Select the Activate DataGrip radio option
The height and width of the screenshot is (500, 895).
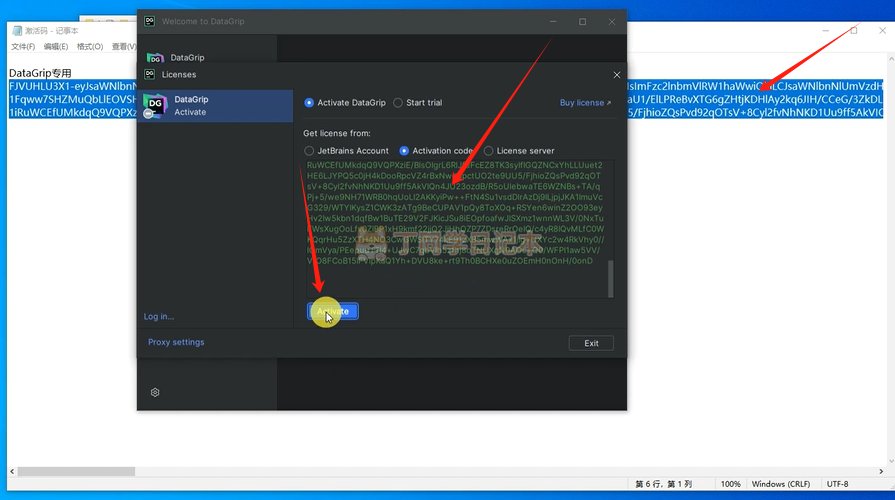(309, 103)
